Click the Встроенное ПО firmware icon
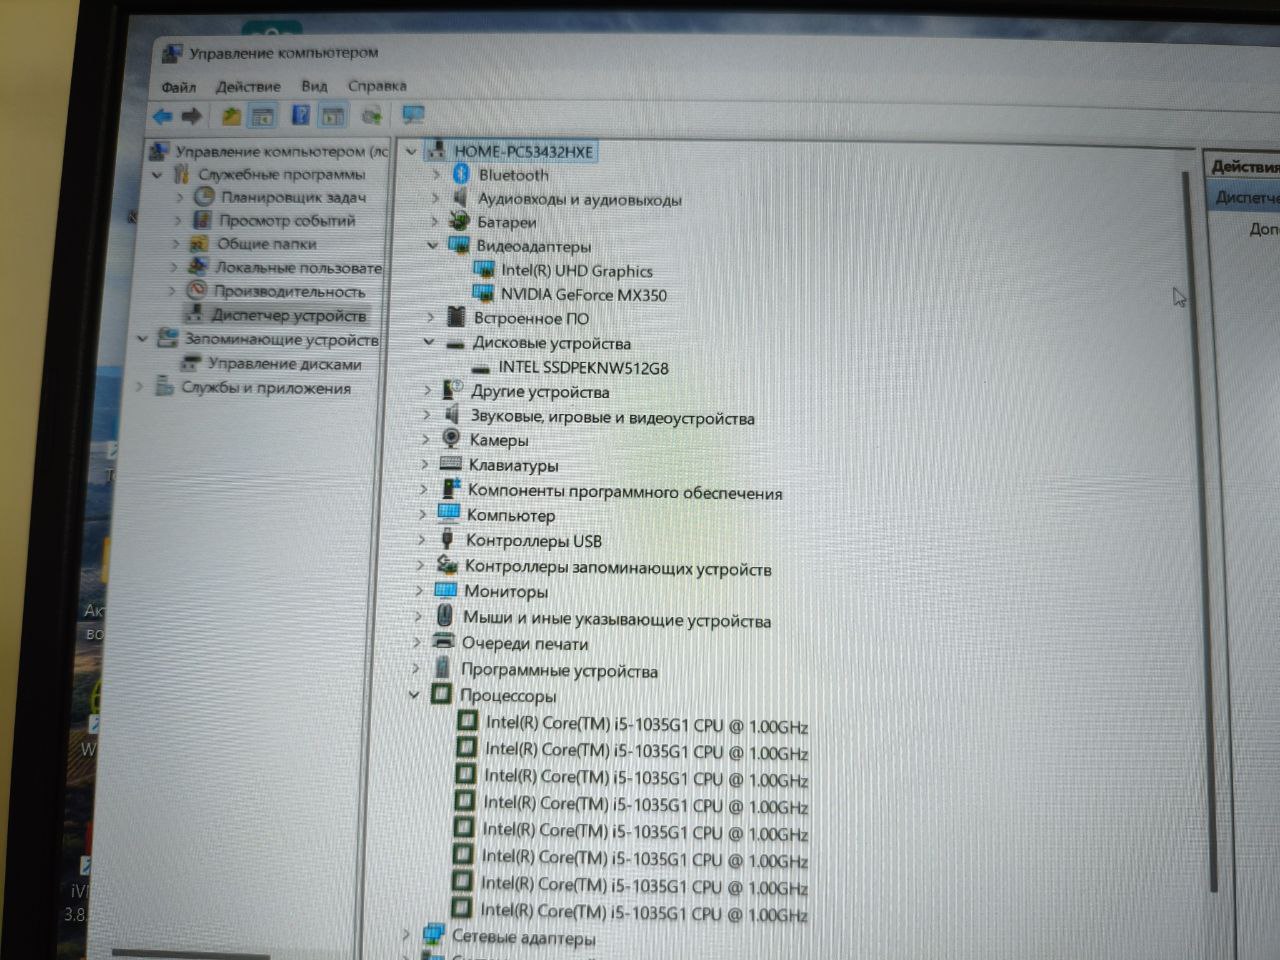 pyautogui.click(x=456, y=317)
